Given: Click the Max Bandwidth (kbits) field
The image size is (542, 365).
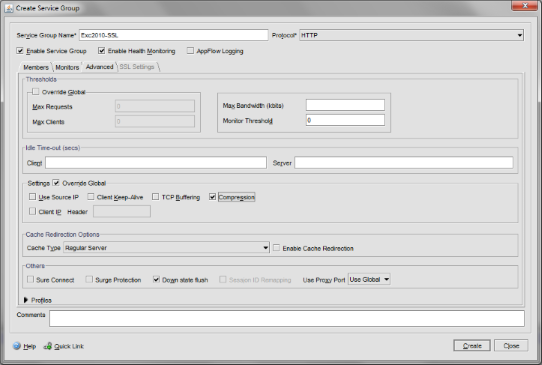Looking at the screenshot, I should 345,105.
